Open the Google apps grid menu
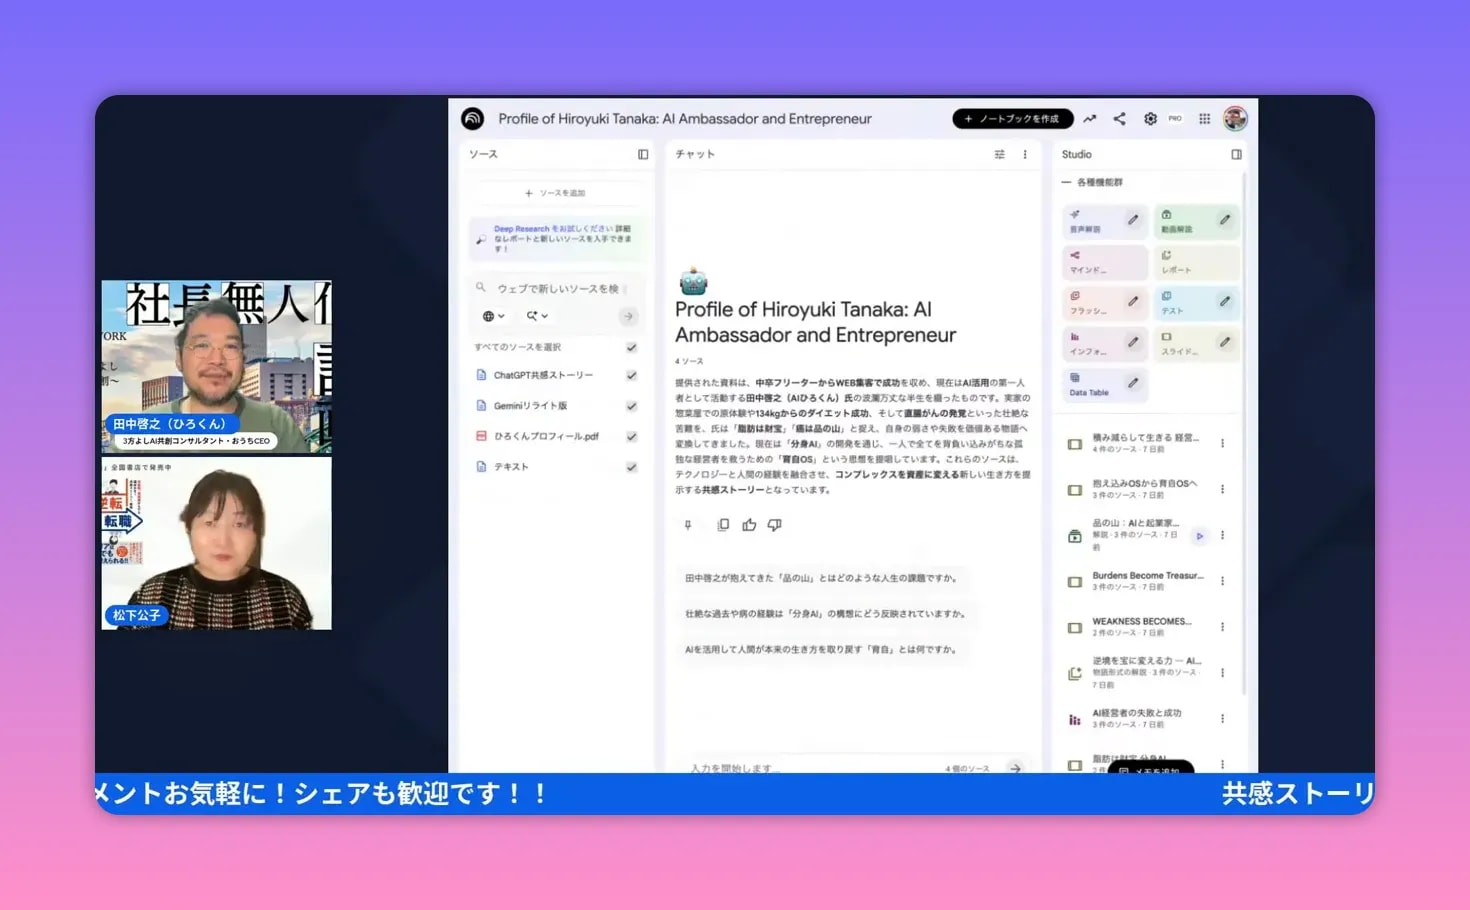Viewport: 1470px width, 910px height. click(x=1207, y=118)
